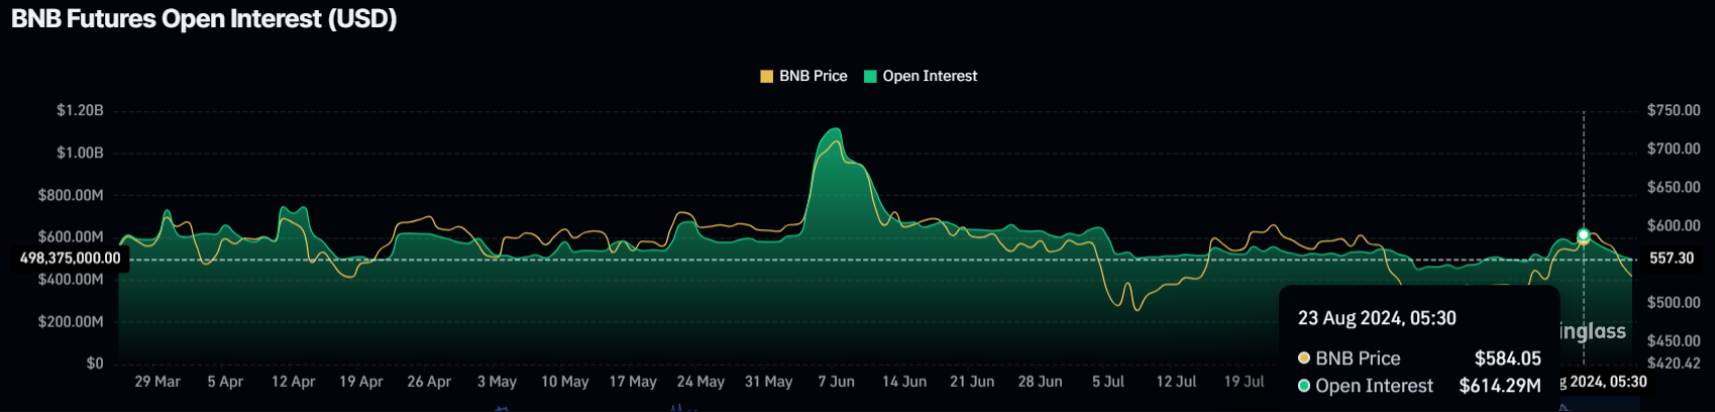
Task: Click the $500.00 right axis label
Action: (x=1674, y=302)
